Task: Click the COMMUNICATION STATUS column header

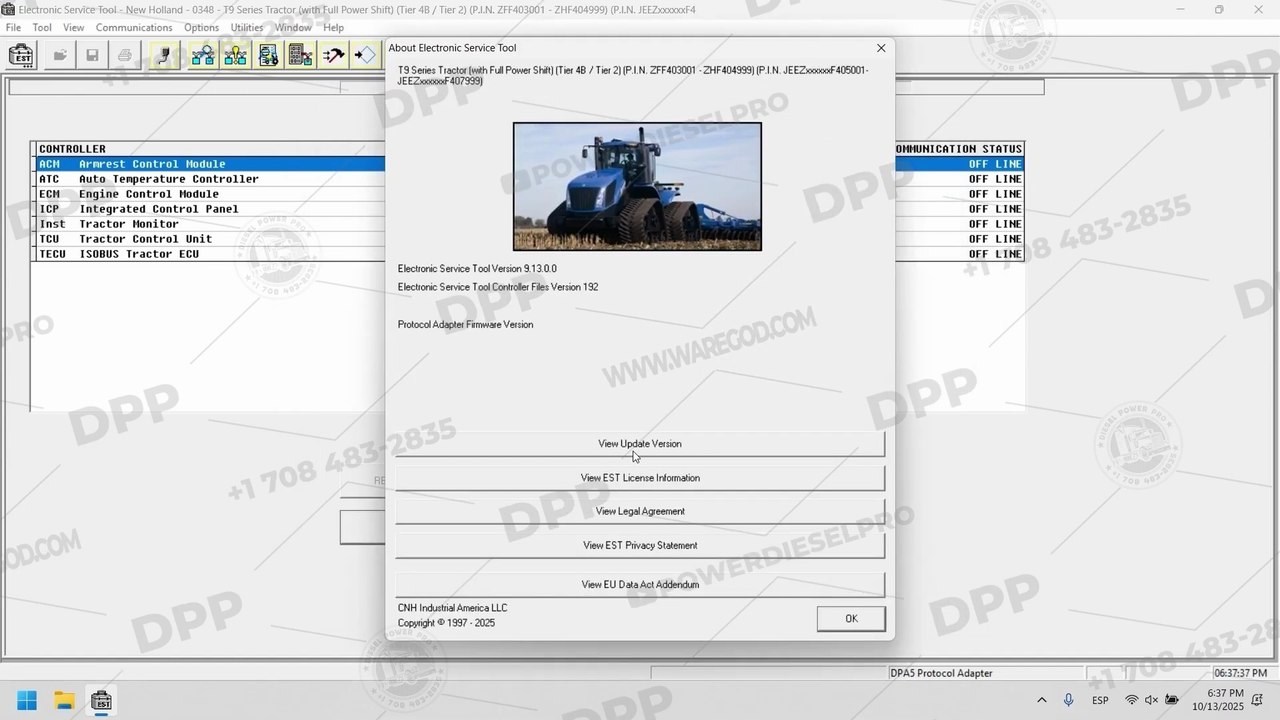Action: click(x=958, y=149)
